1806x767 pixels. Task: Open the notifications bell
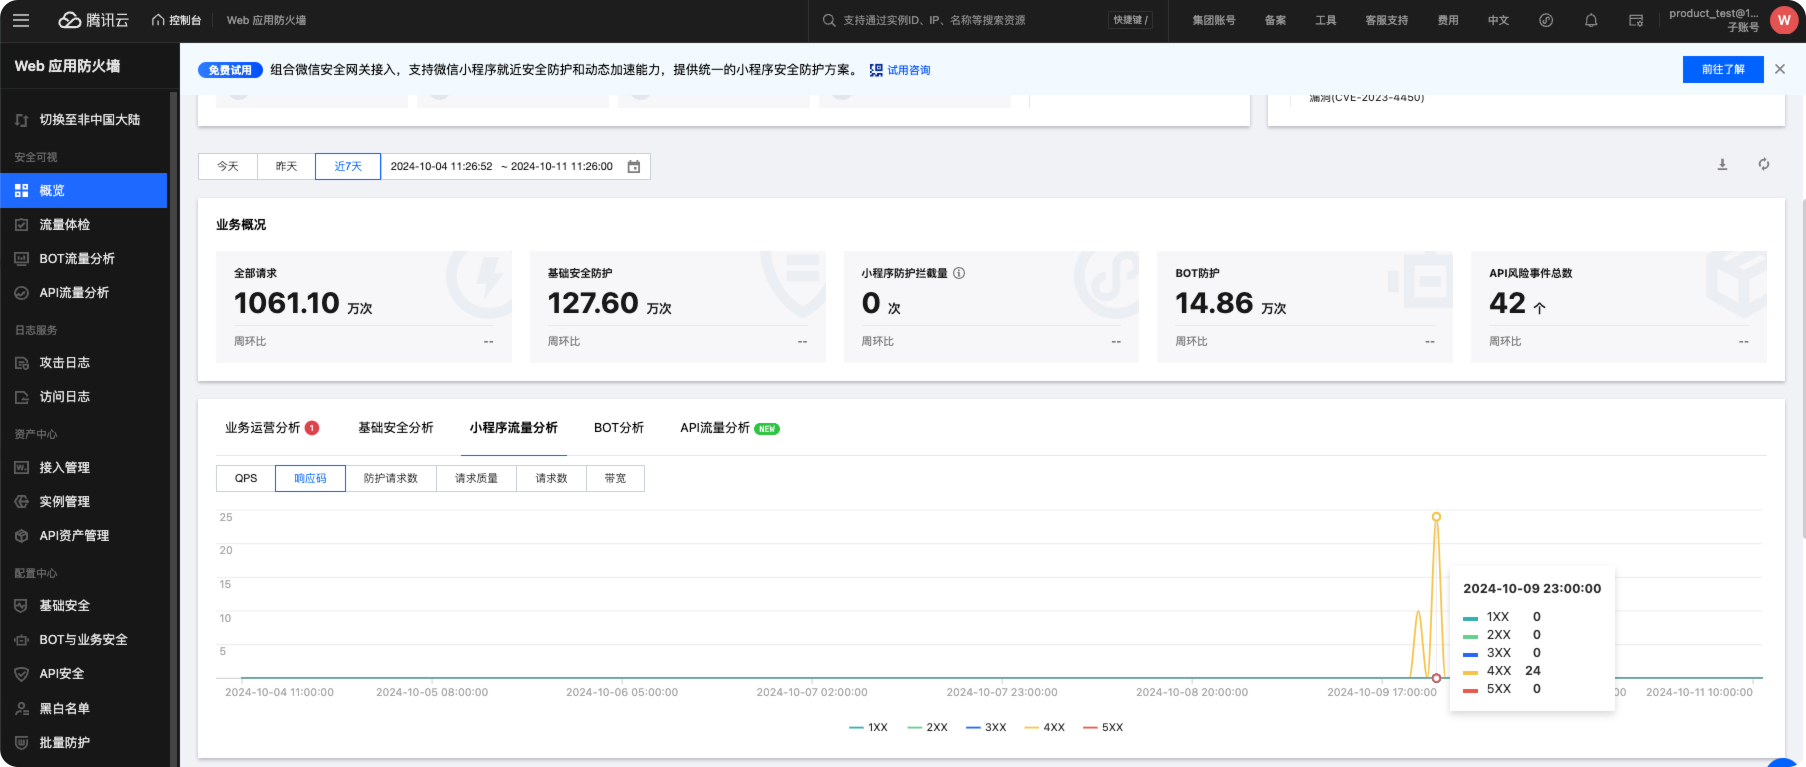(x=1591, y=20)
